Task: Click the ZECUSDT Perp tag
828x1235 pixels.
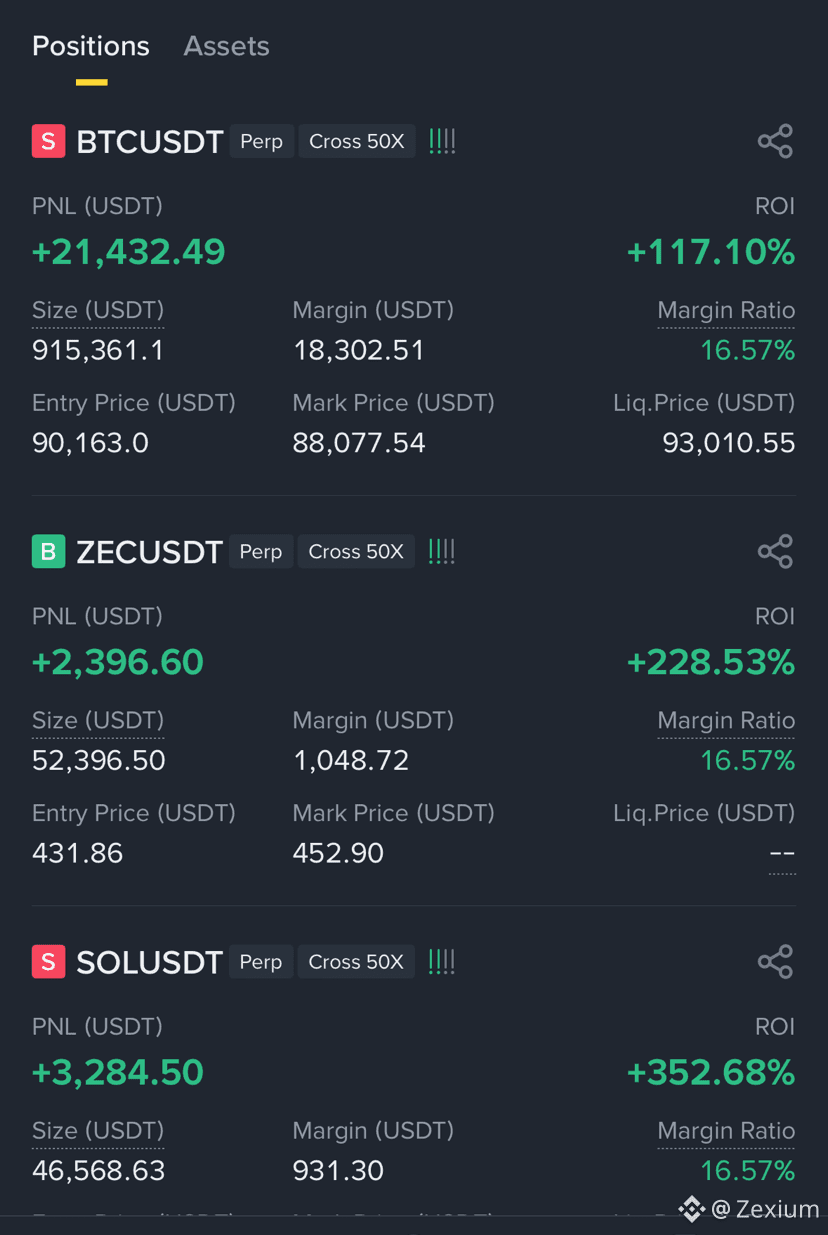Action: [x=261, y=551]
